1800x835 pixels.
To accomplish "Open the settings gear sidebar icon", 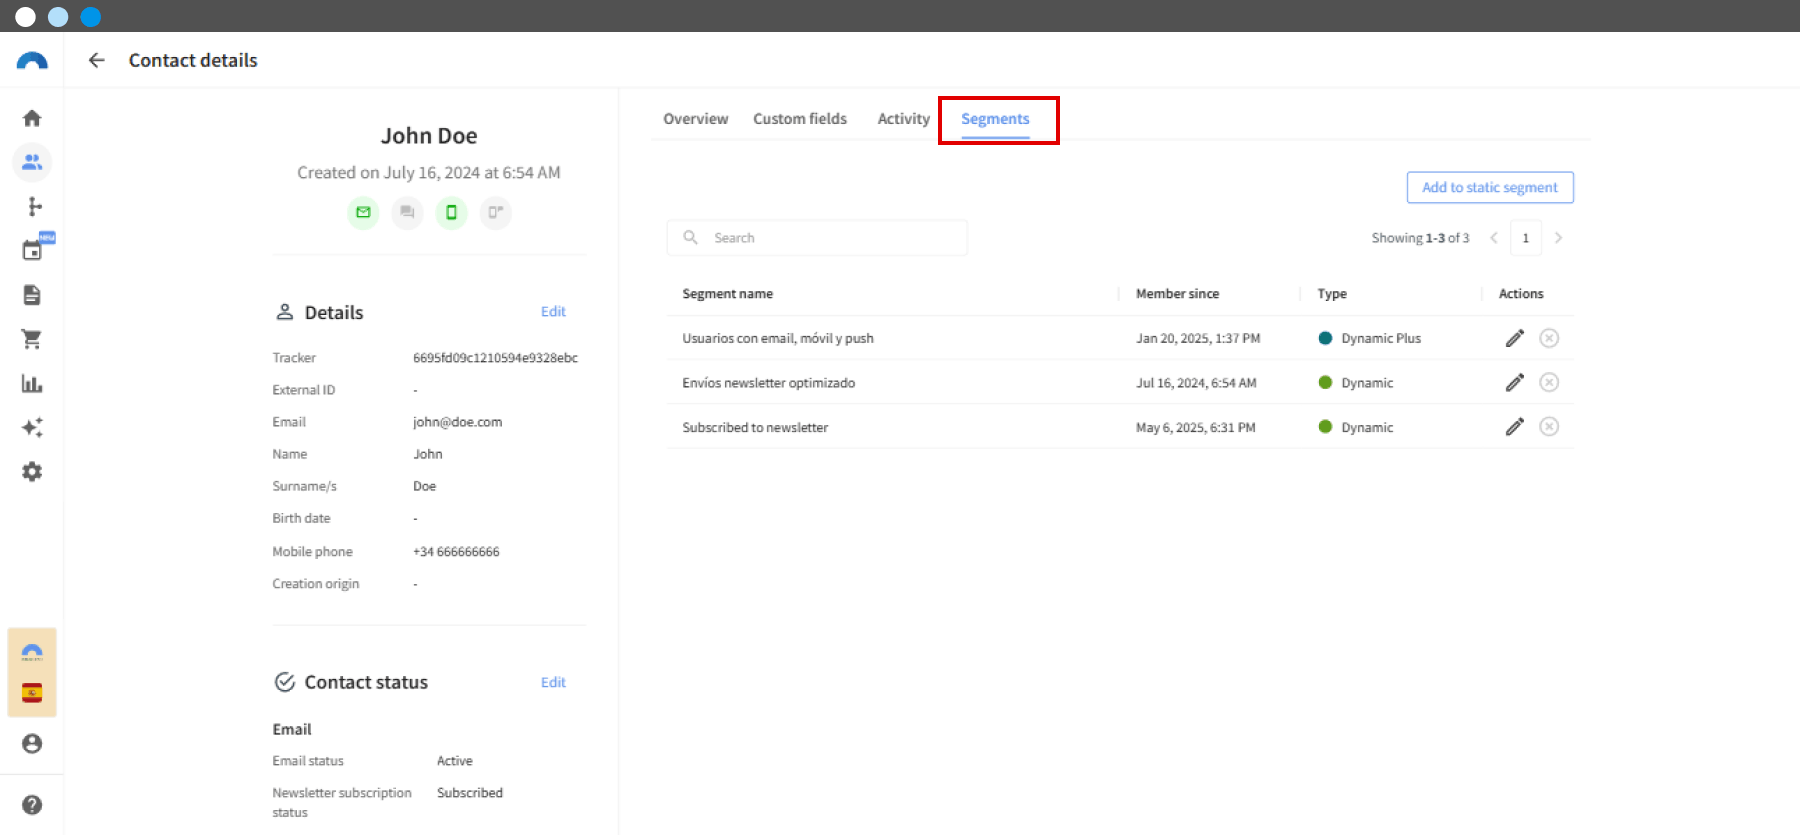I will [x=32, y=471].
